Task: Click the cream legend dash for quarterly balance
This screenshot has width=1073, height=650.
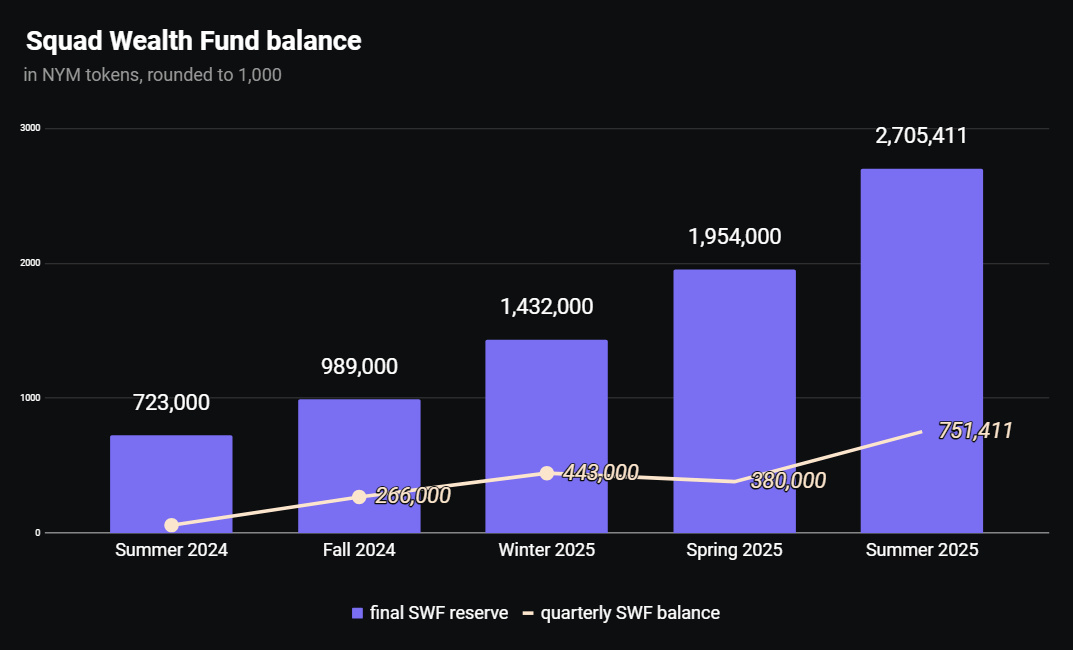Action: [528, 613]
